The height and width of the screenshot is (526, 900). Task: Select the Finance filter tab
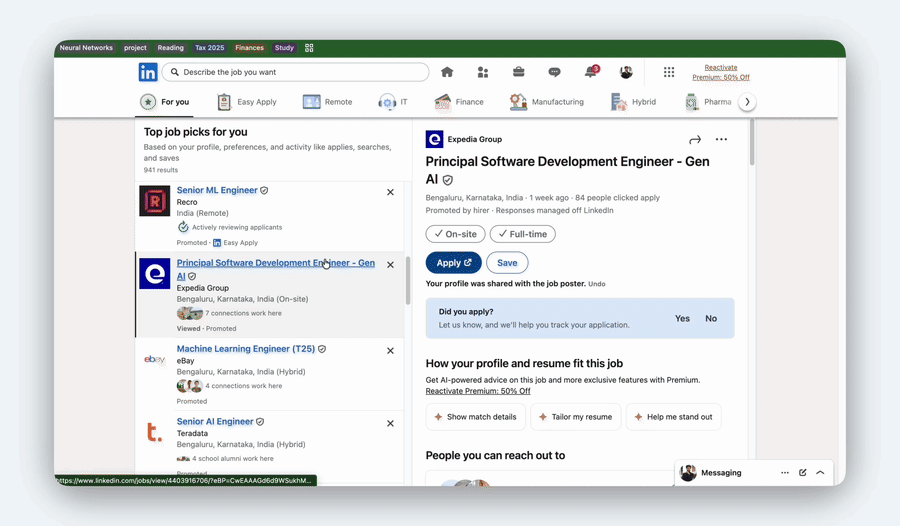point(459,102)
